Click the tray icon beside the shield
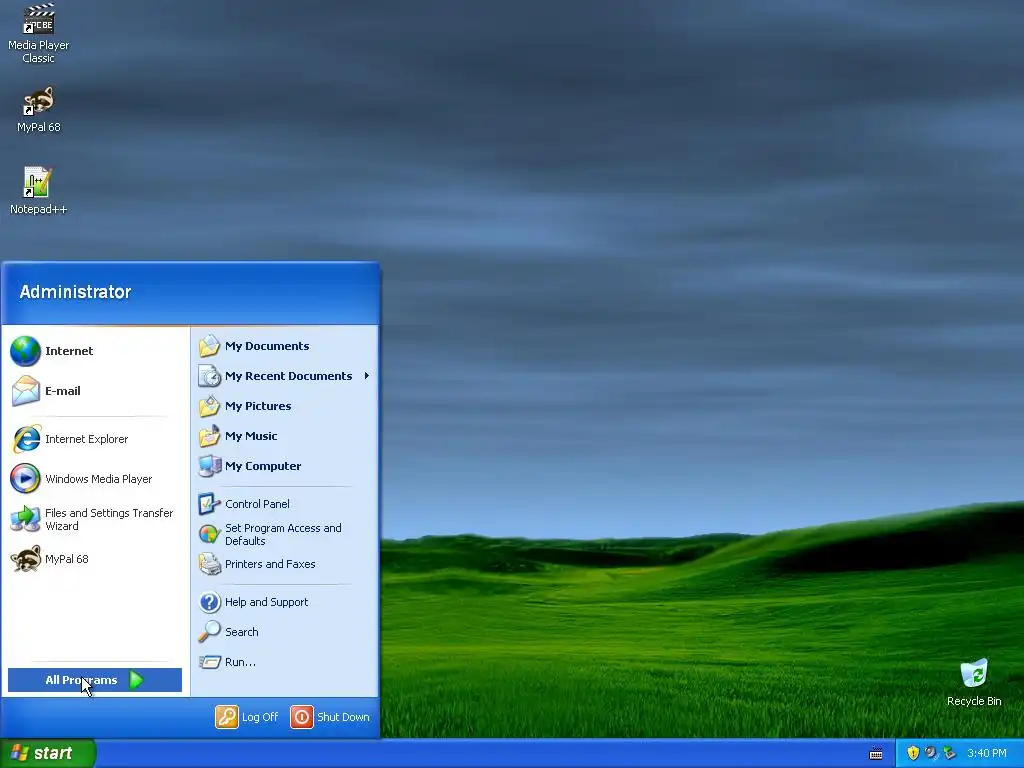Image resolution: width=1024 pixels, height=768 pixels. pos(931,753)
